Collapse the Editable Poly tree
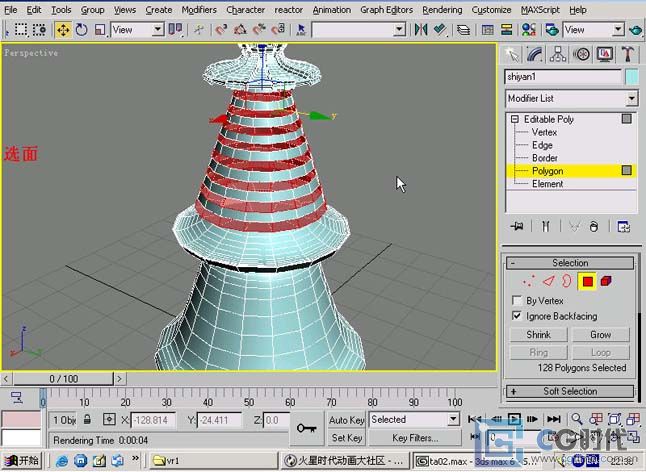 pos(515,119)
